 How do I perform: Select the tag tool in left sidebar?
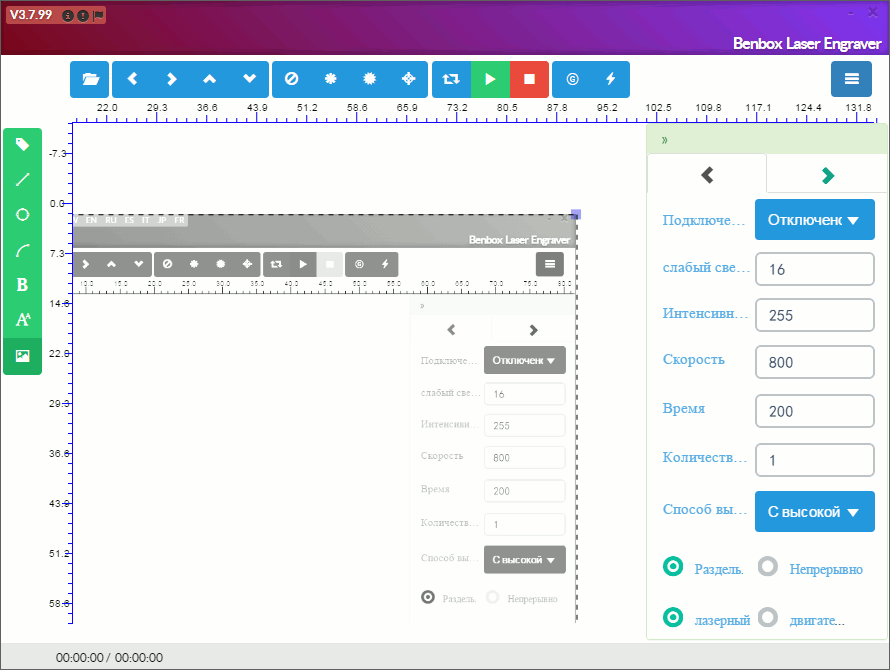pyautogui.click(x=22, y=145)
